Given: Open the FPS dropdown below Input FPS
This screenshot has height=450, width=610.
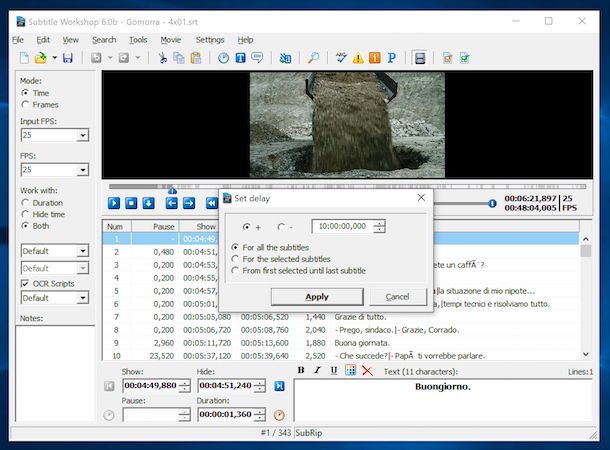Looking at the screenshot, I should coord(82,170).
